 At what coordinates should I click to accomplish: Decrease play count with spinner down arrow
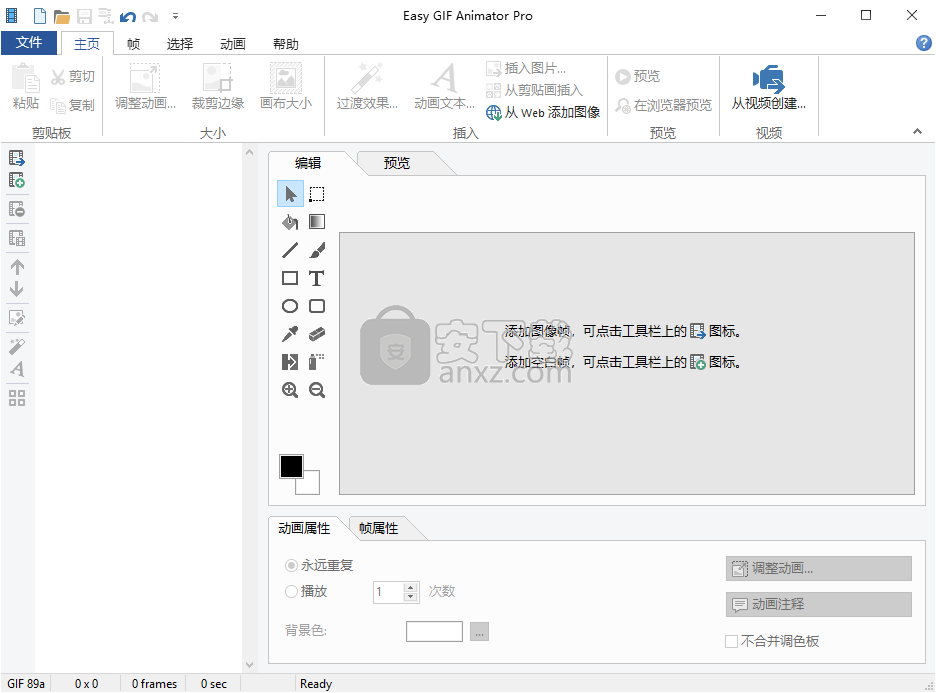coord(410,596)
